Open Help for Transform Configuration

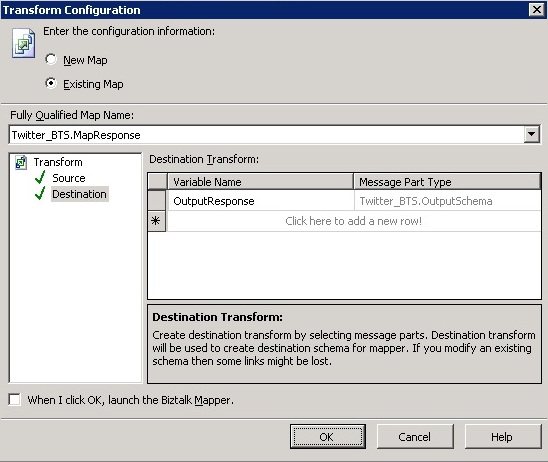(502, 436)
